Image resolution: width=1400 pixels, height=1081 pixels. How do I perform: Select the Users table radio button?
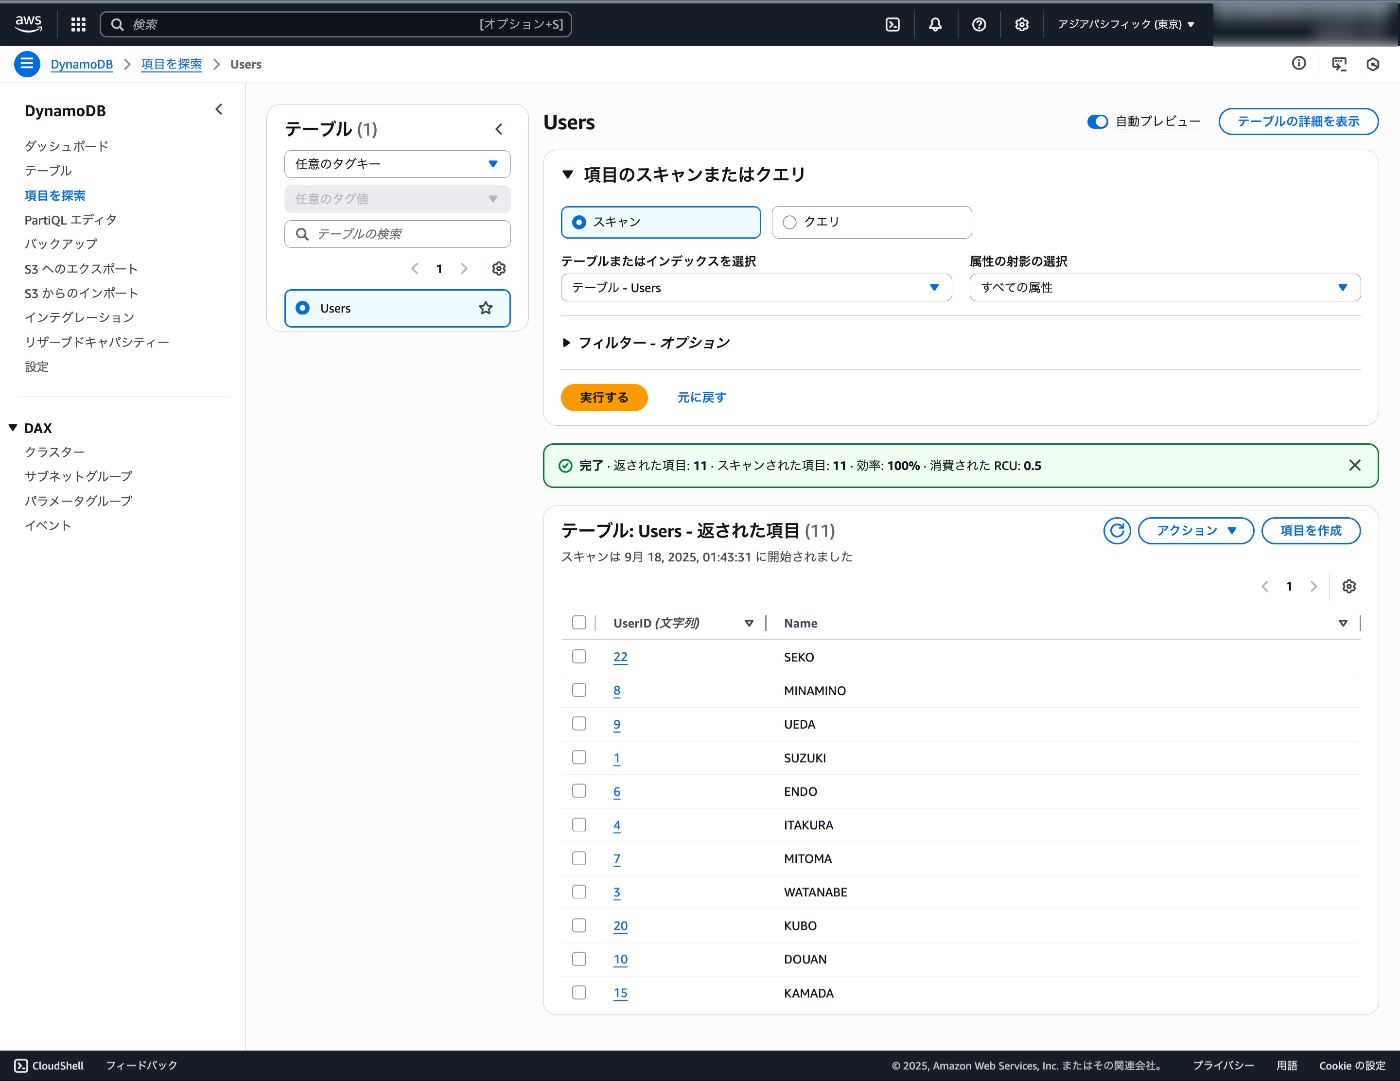[x=302, y=308]
